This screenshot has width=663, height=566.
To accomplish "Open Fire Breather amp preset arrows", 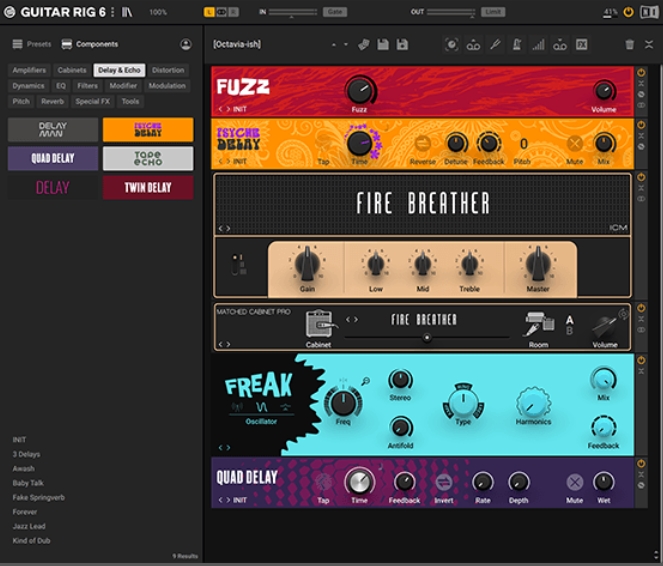I will tap(225, 229).
